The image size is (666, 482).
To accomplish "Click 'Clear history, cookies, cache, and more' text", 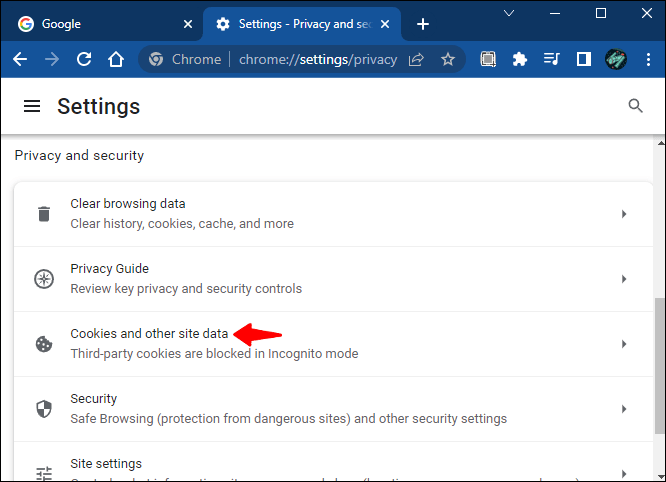I will point(182,224).
